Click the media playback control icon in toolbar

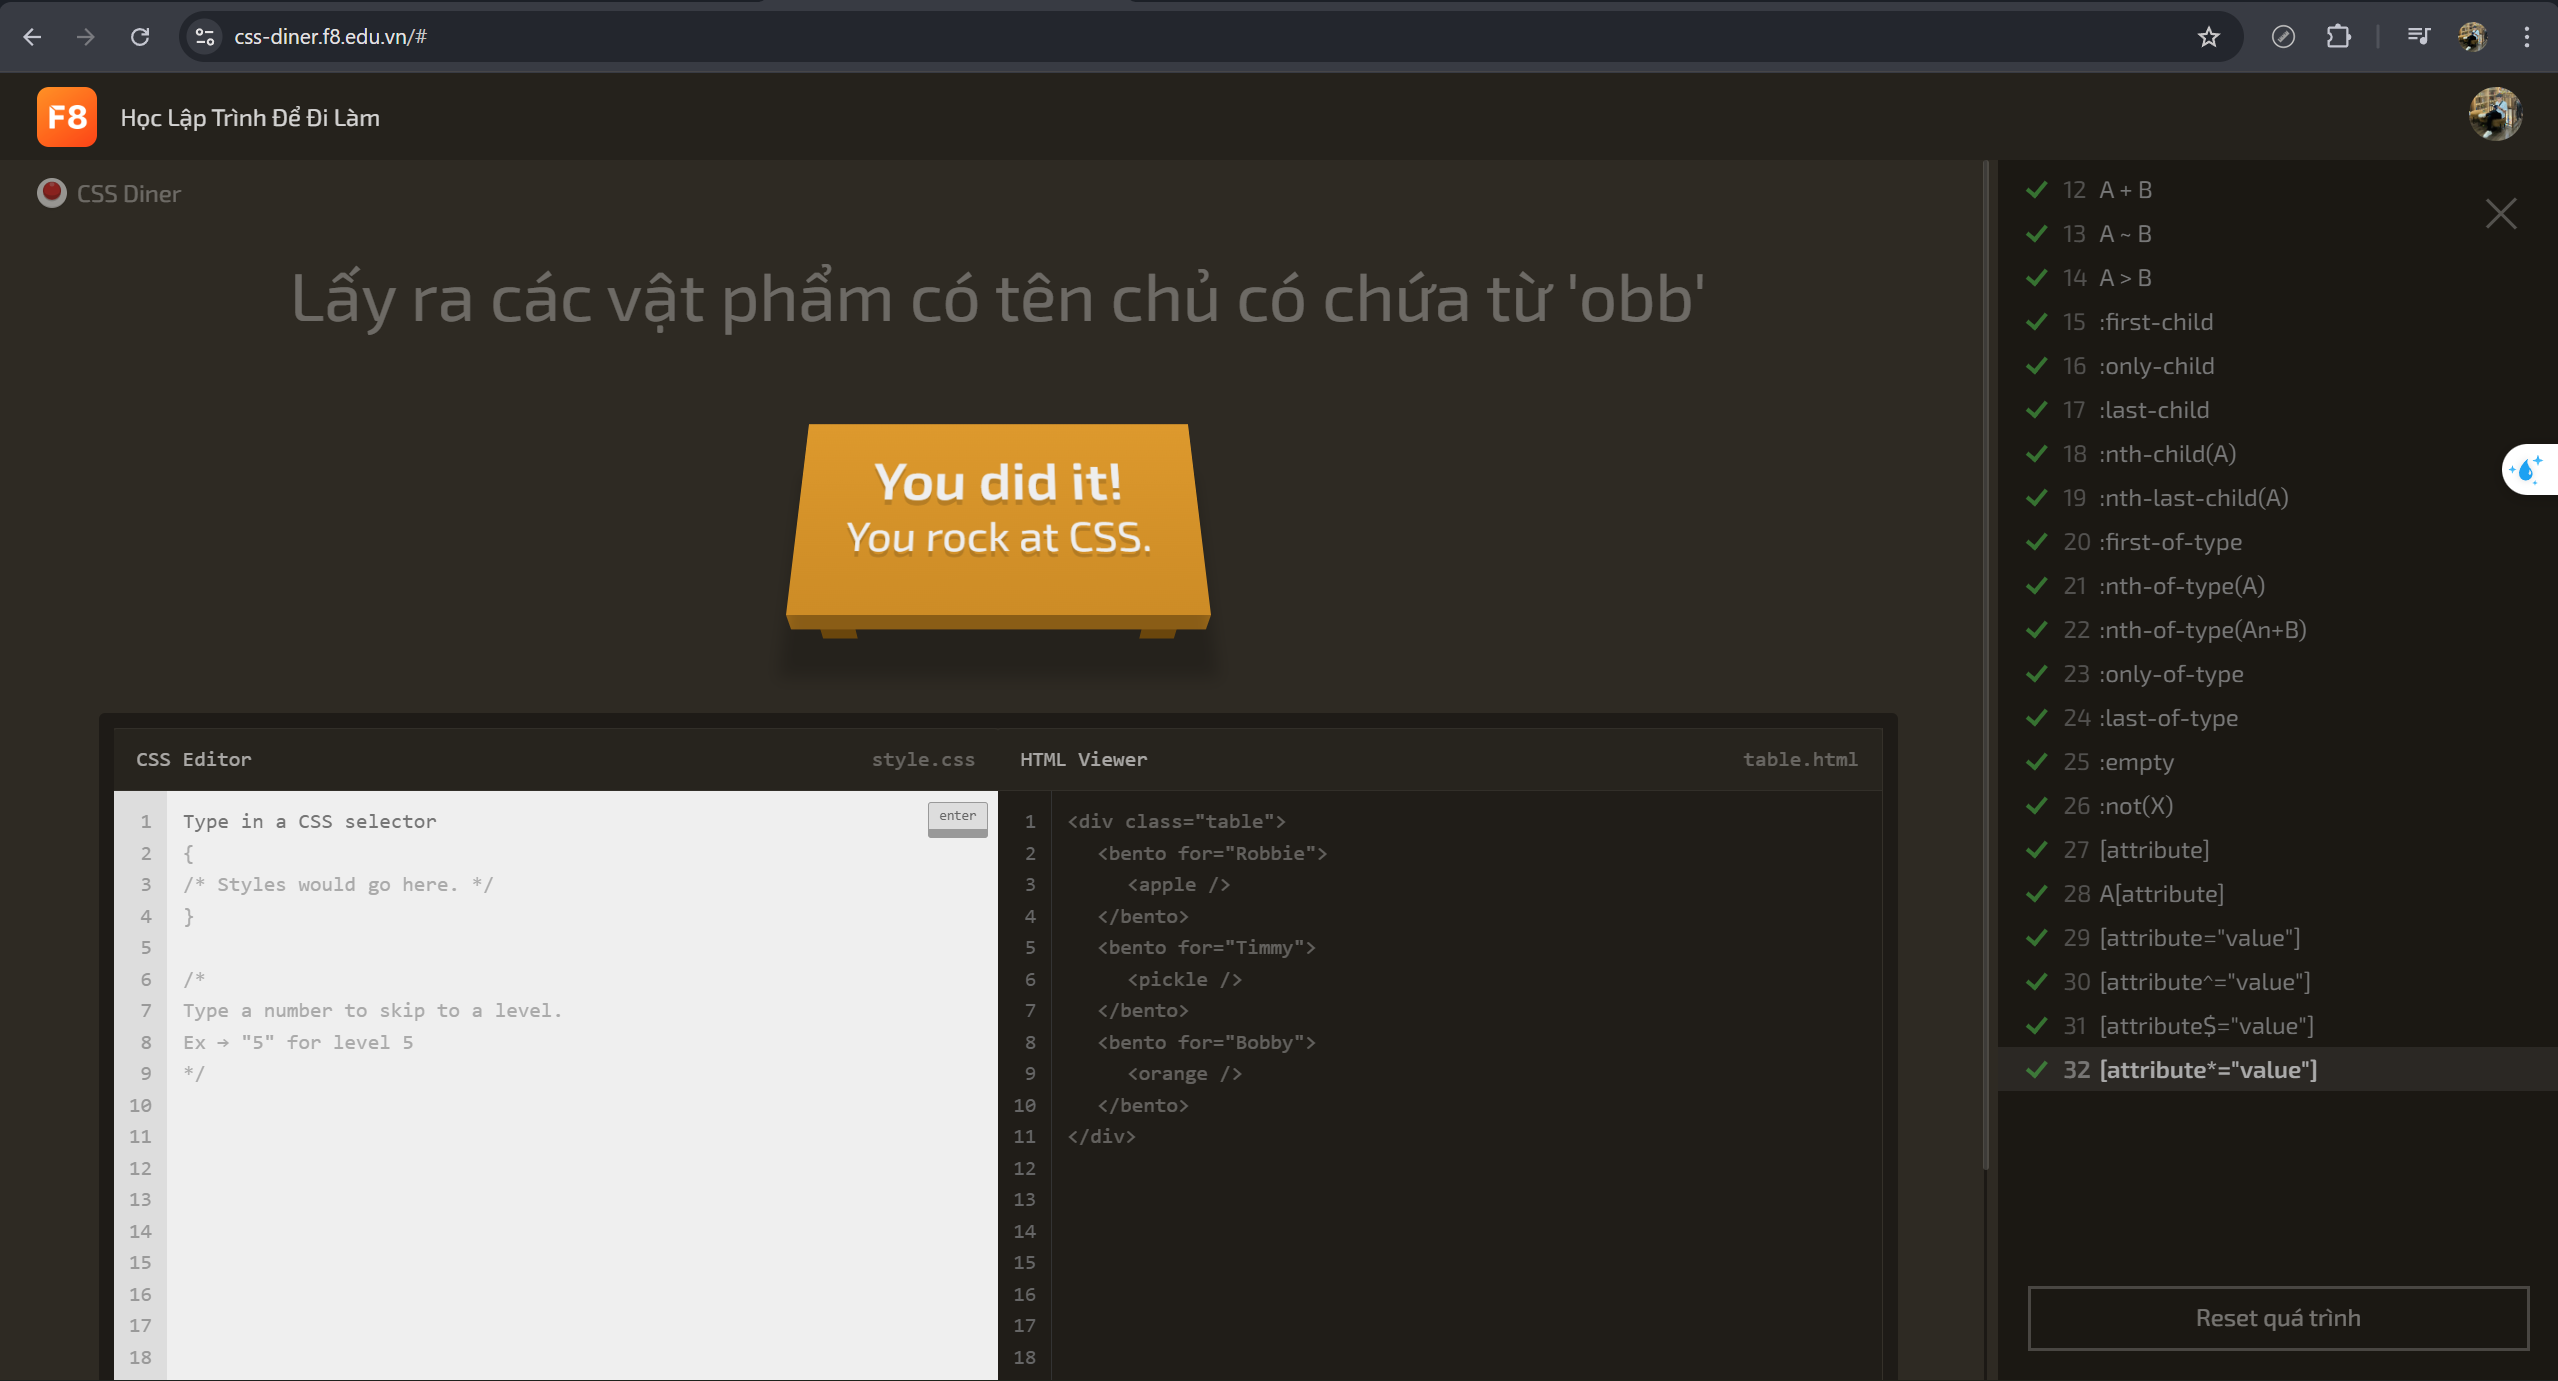tap(2420, 36)
